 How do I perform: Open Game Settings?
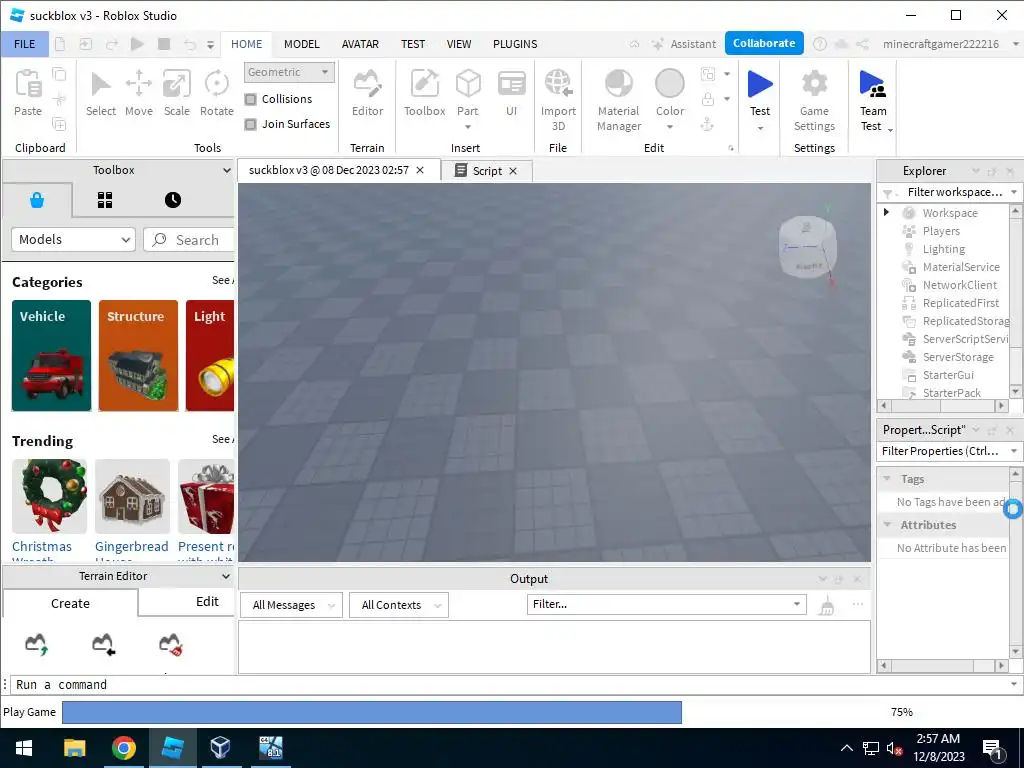(x=814, y=100)
